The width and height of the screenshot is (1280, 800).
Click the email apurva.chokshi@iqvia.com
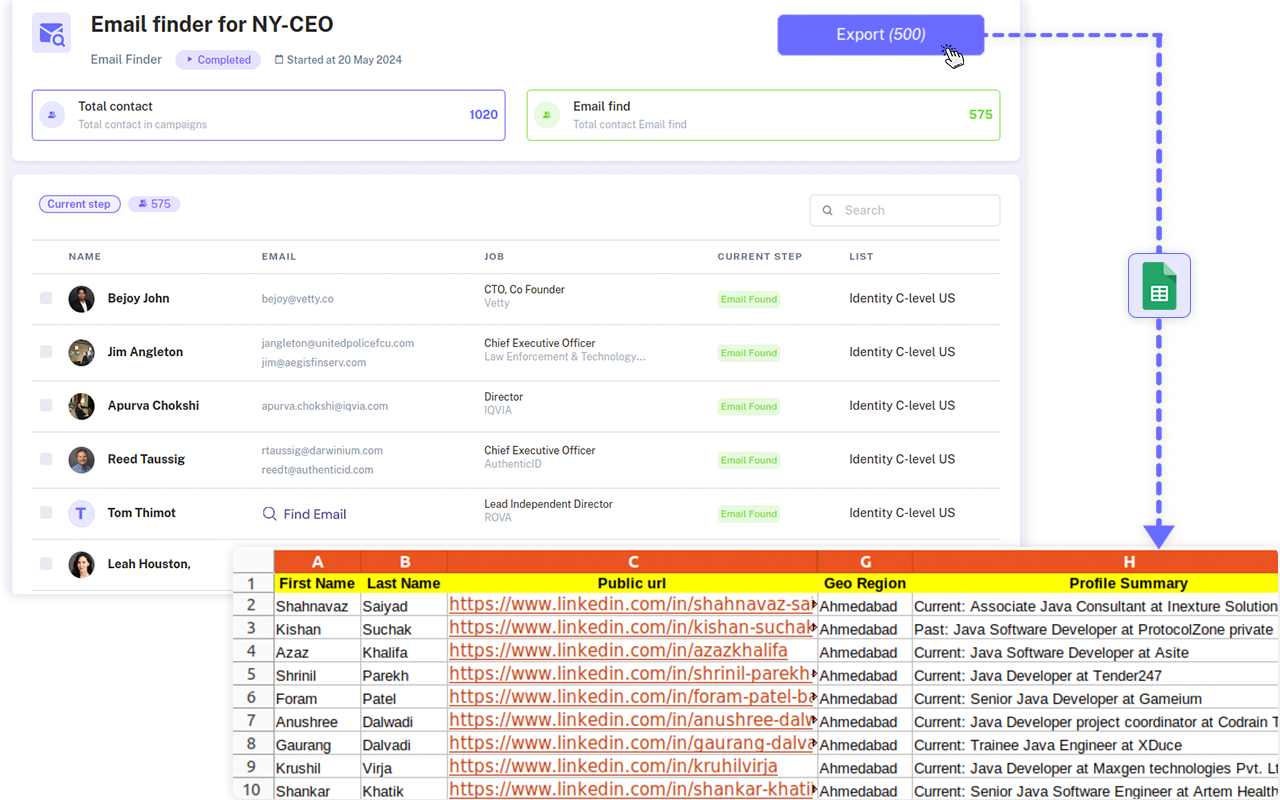[325, 407]
